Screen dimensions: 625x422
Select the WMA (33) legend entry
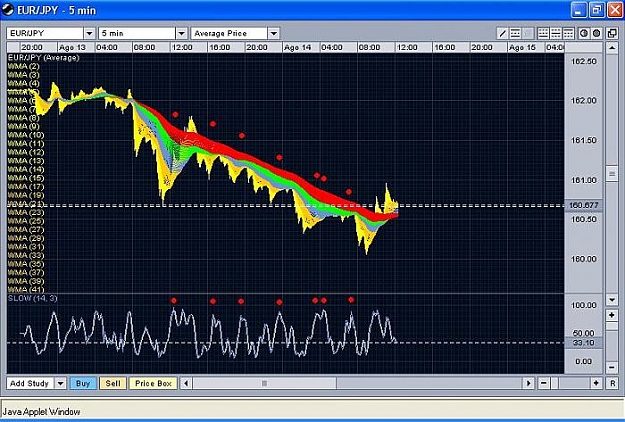coord(26,255)
